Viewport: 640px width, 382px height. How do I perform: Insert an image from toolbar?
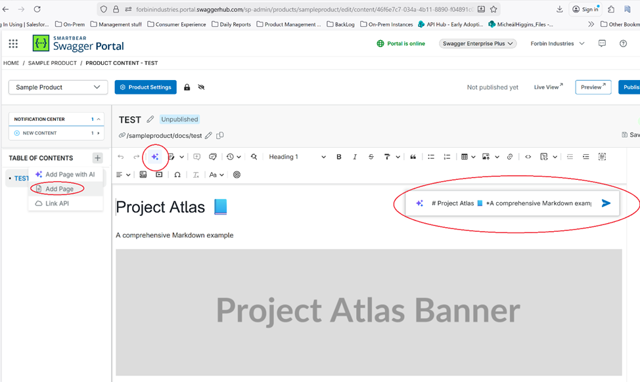click(486, 157)
